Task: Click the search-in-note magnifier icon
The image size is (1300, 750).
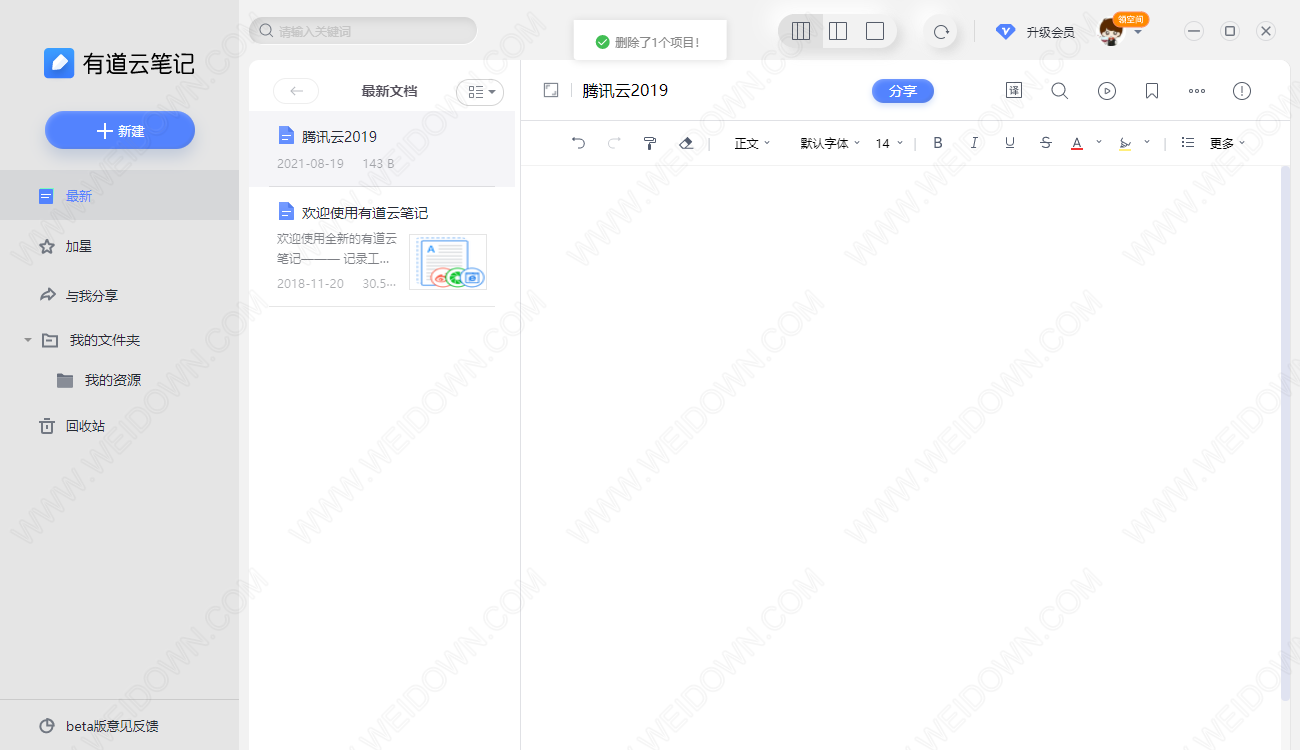Action: [1060, 91]
